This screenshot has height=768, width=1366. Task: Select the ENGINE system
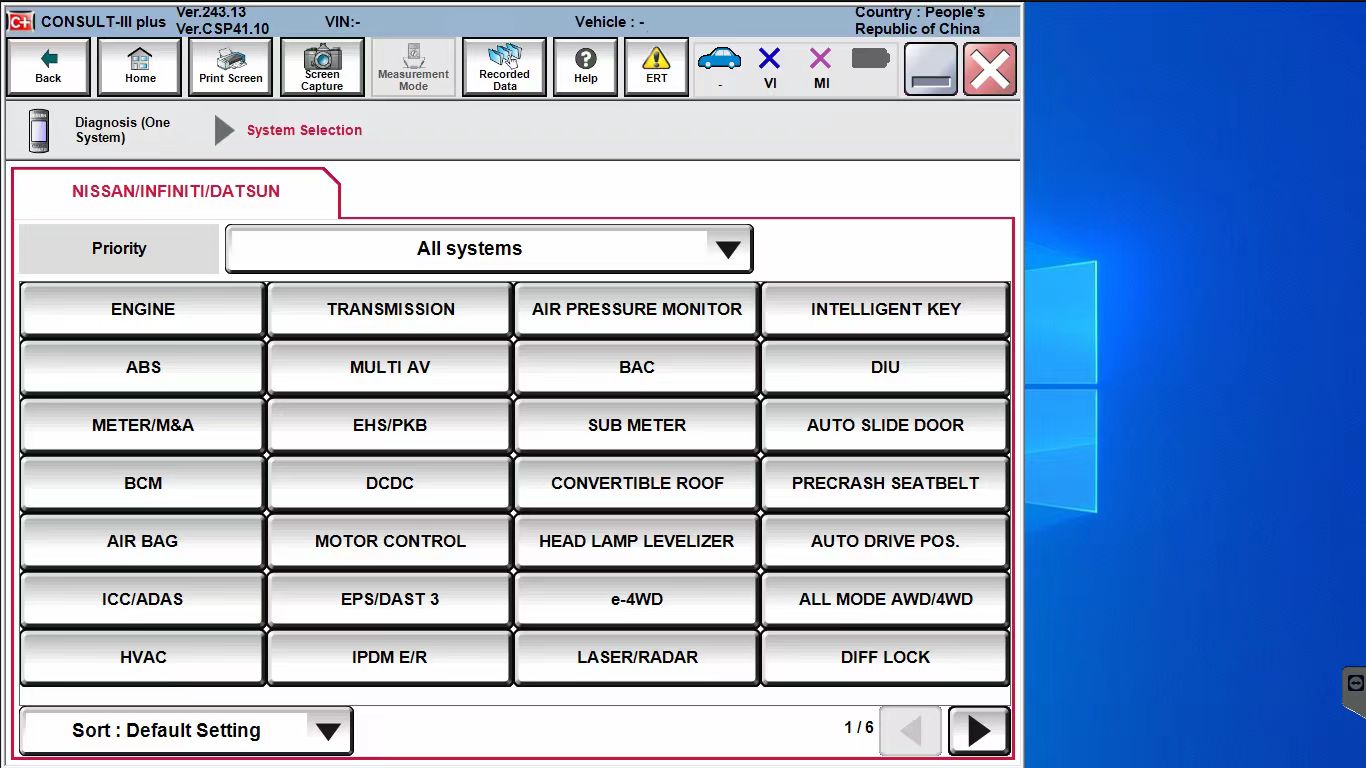[143, 309]
